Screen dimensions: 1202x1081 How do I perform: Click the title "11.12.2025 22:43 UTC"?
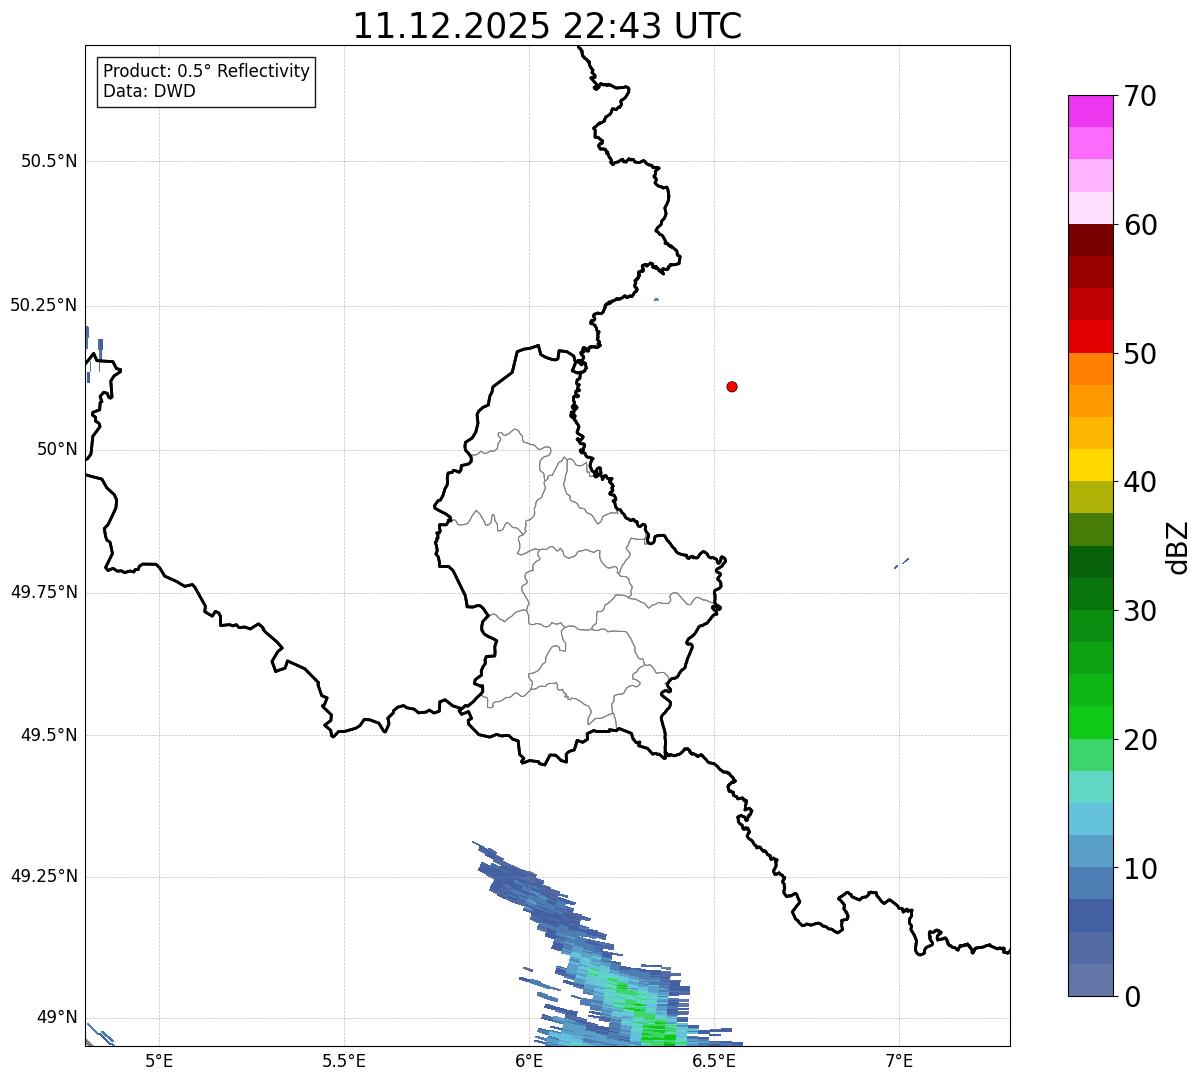click(x=547, y=26)
